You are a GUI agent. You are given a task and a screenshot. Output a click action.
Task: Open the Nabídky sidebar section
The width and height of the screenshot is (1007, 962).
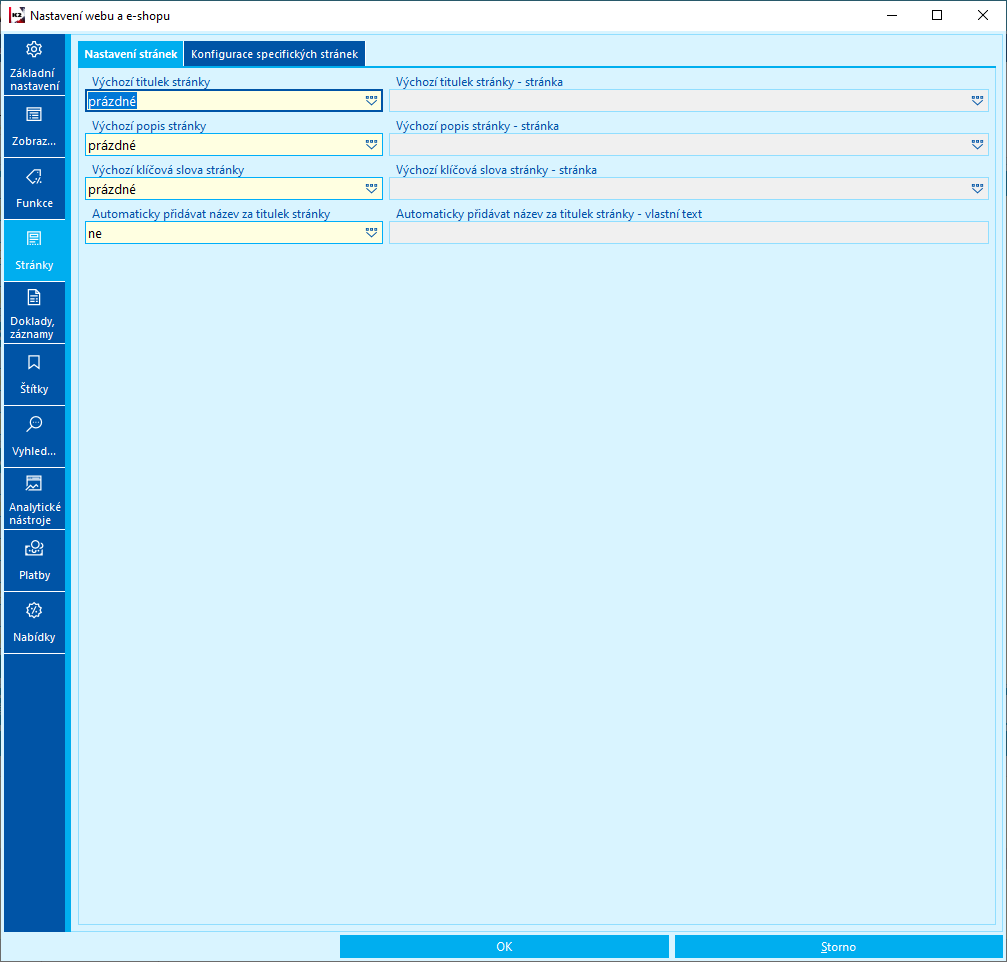pyautogui.click(x=34, y=622)
